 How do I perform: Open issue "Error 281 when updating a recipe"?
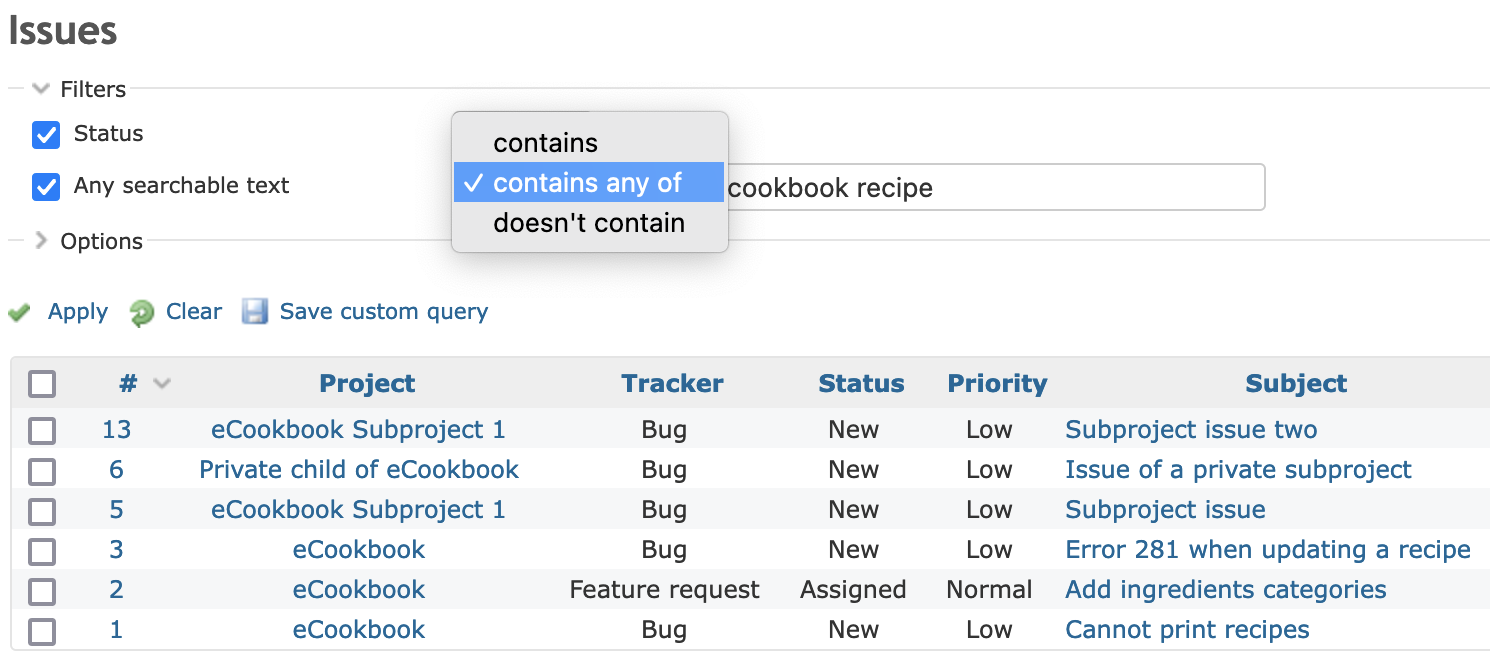click(x=1267, y=550)
